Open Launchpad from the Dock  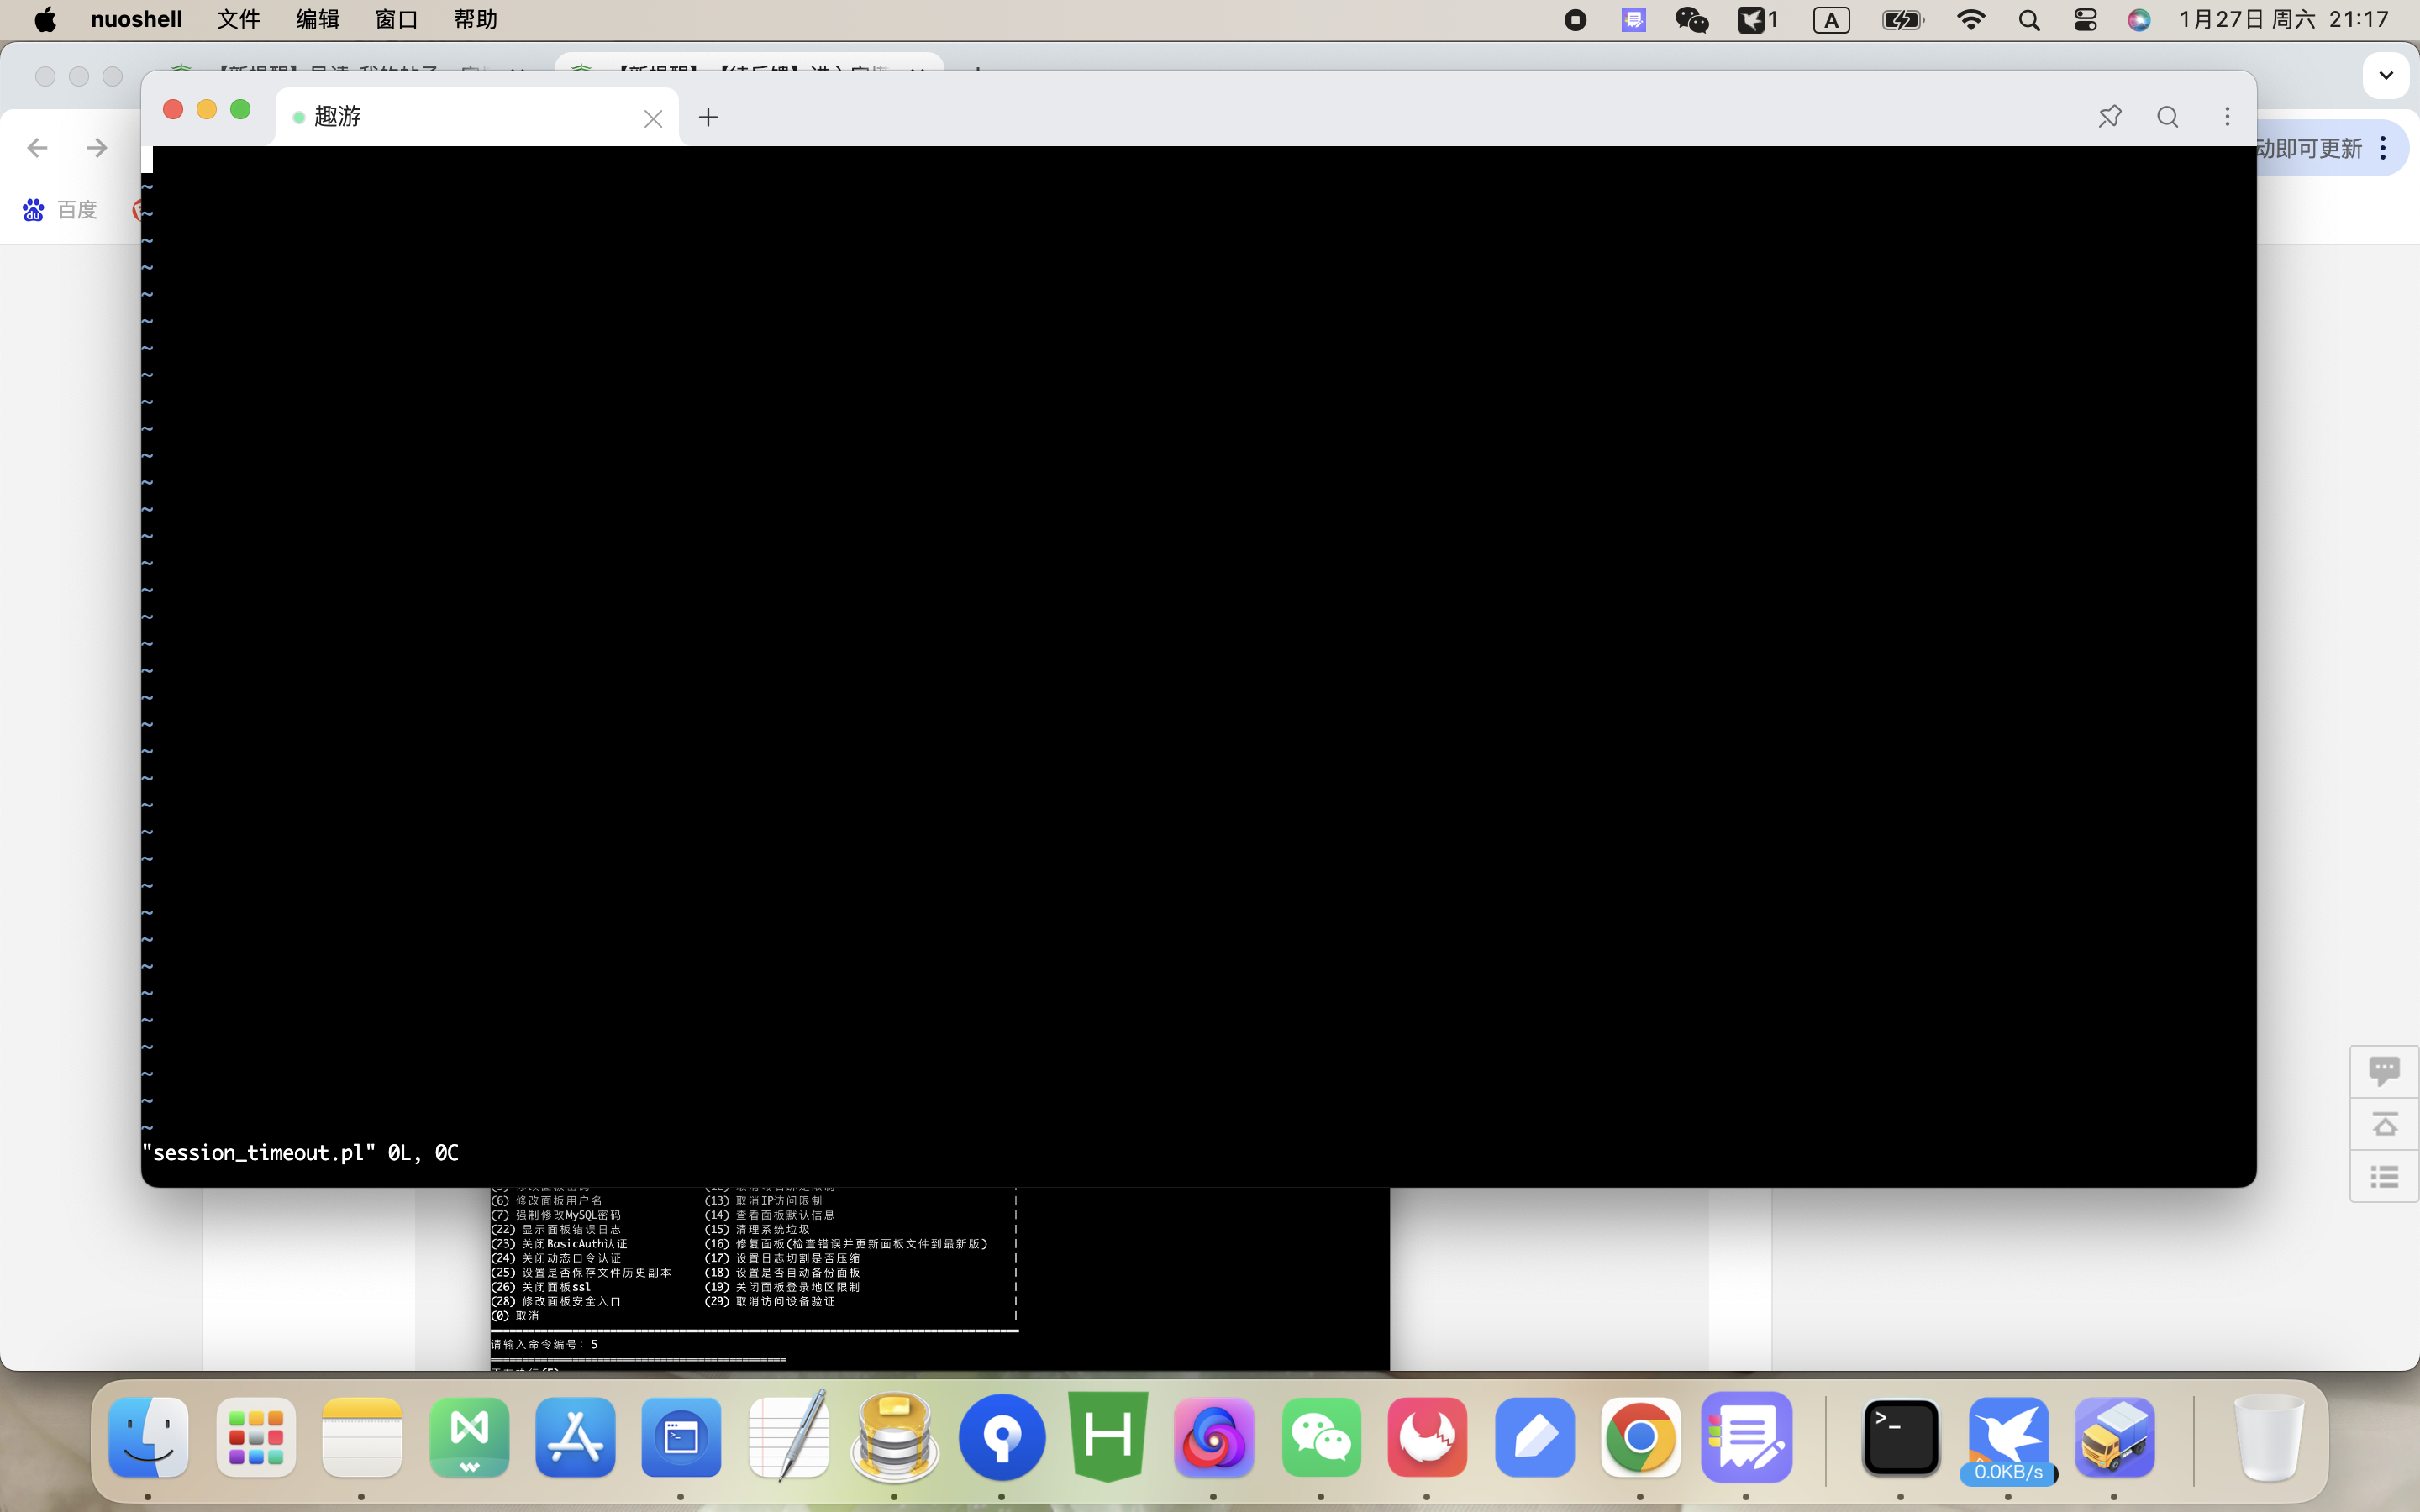[x=255, y=1437]
